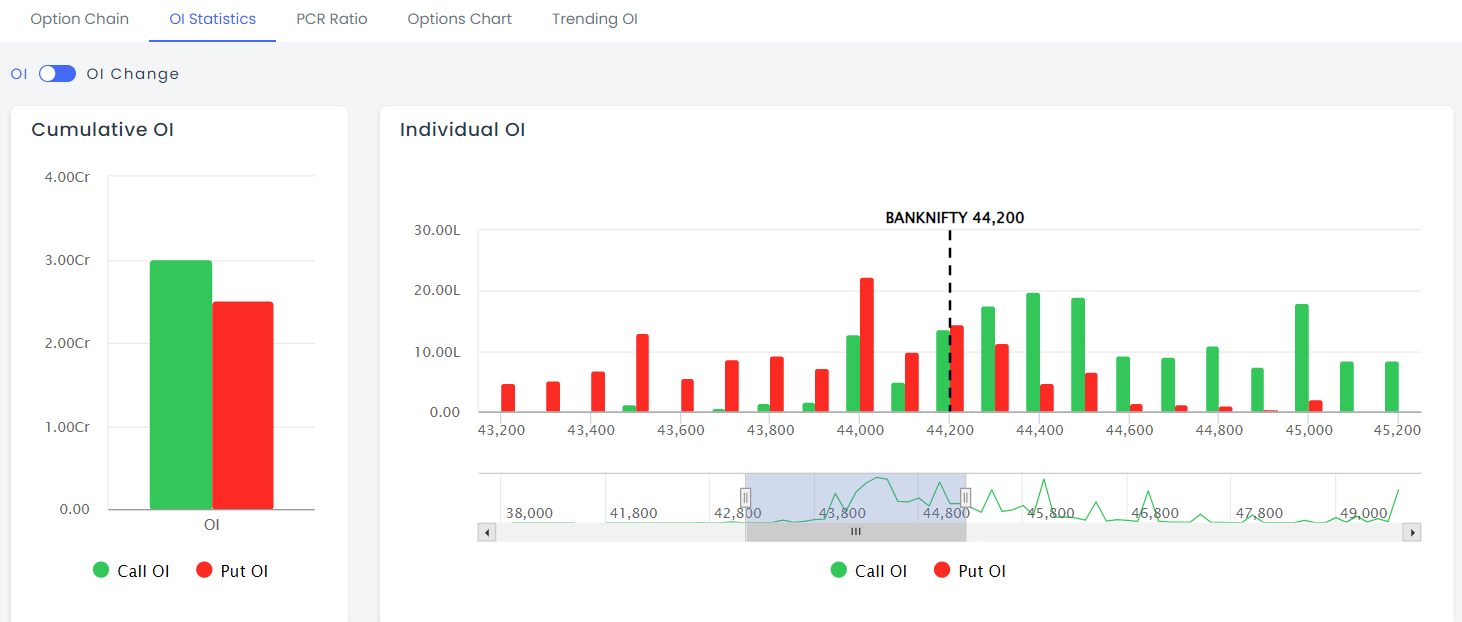
Task: Open the Options Chart tab
Action: pos(460,19)
